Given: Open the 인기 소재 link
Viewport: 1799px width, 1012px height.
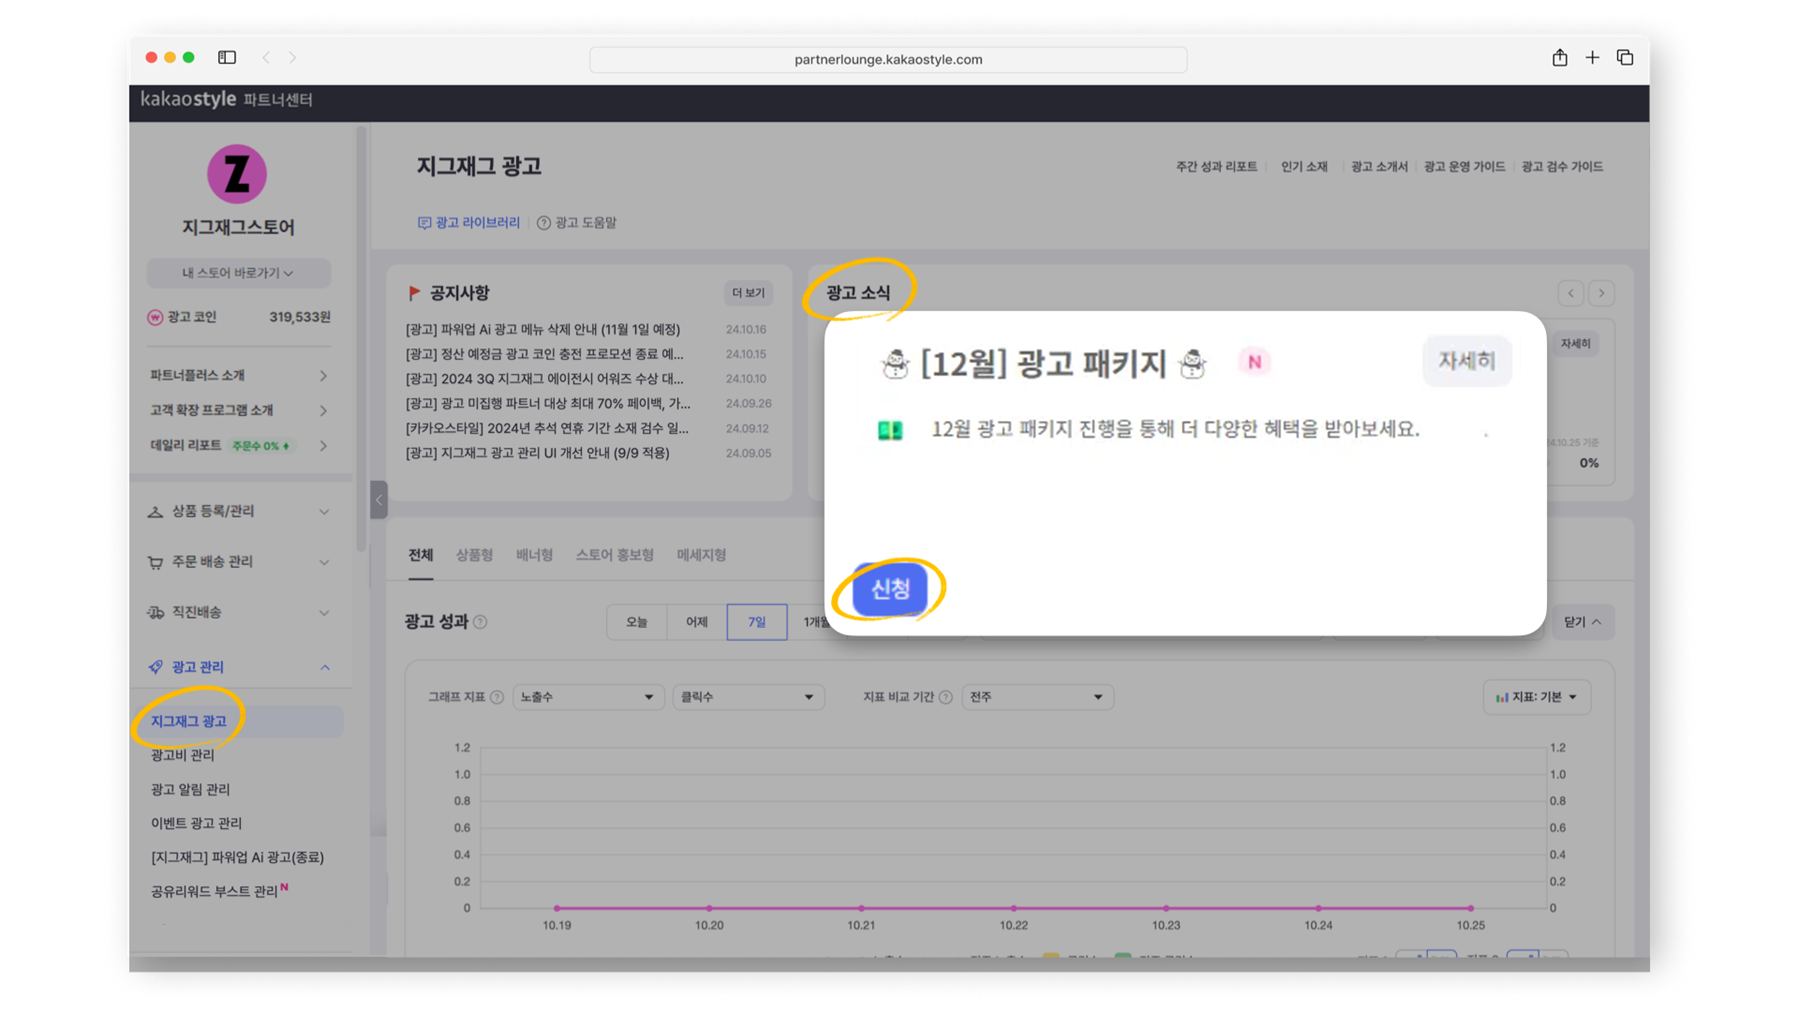Looking at the screenshot, I should click(x=1304, y=167).
